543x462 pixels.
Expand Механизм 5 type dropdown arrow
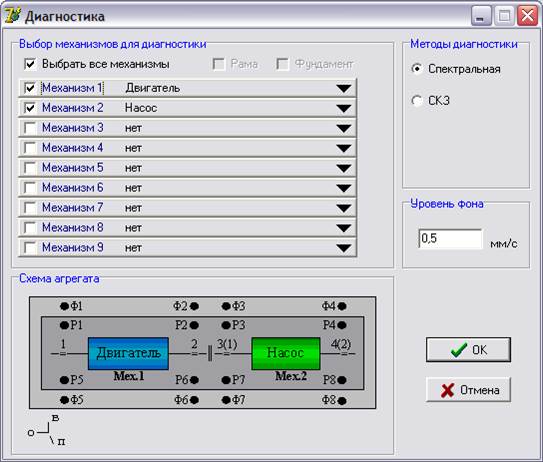point(344,169)
